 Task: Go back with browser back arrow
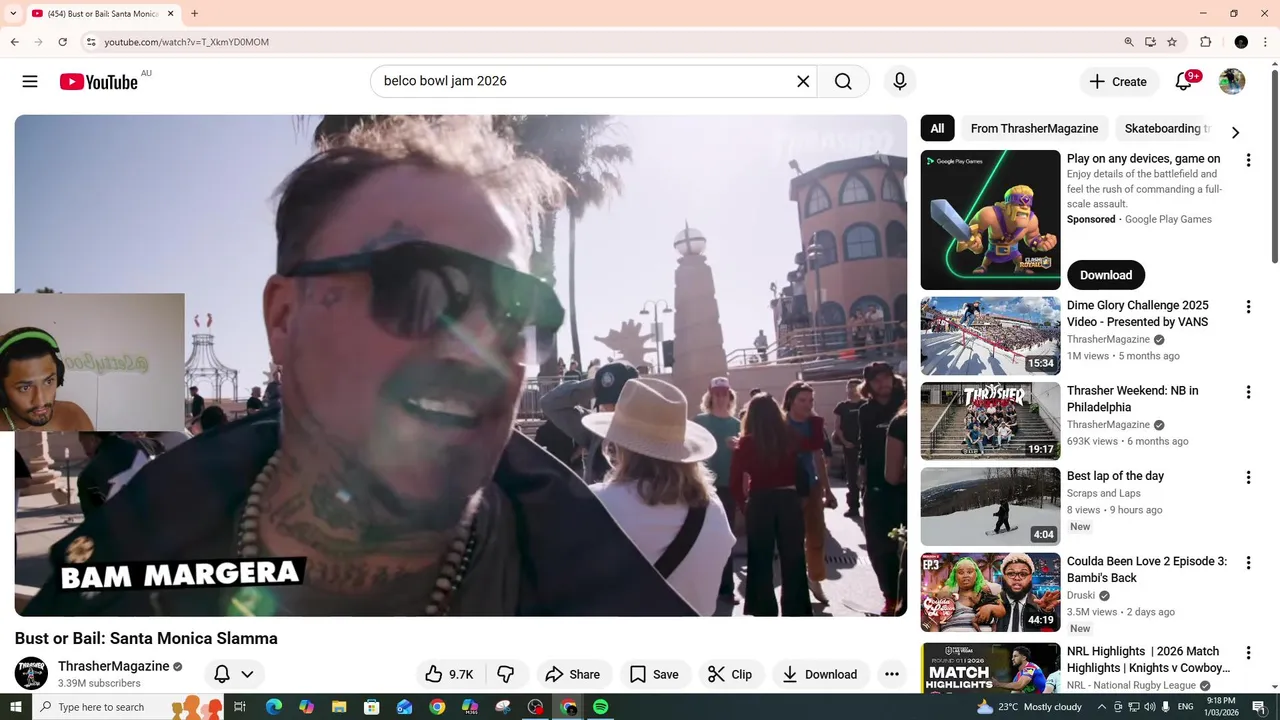pos(14,42)
